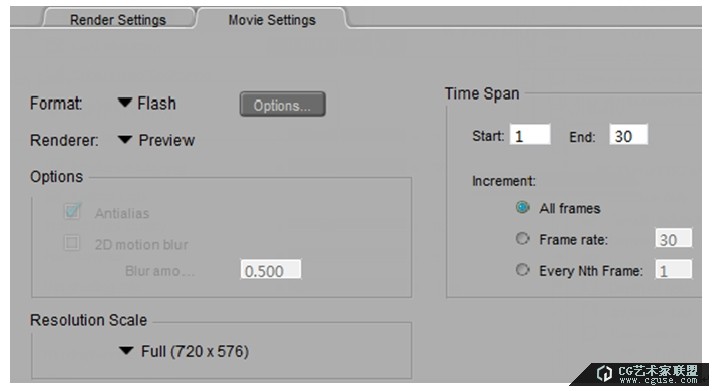Click the Blur amount field showing 0.500
The width and height of the screenshot is (714, 391).
click(x=270, y=269)
